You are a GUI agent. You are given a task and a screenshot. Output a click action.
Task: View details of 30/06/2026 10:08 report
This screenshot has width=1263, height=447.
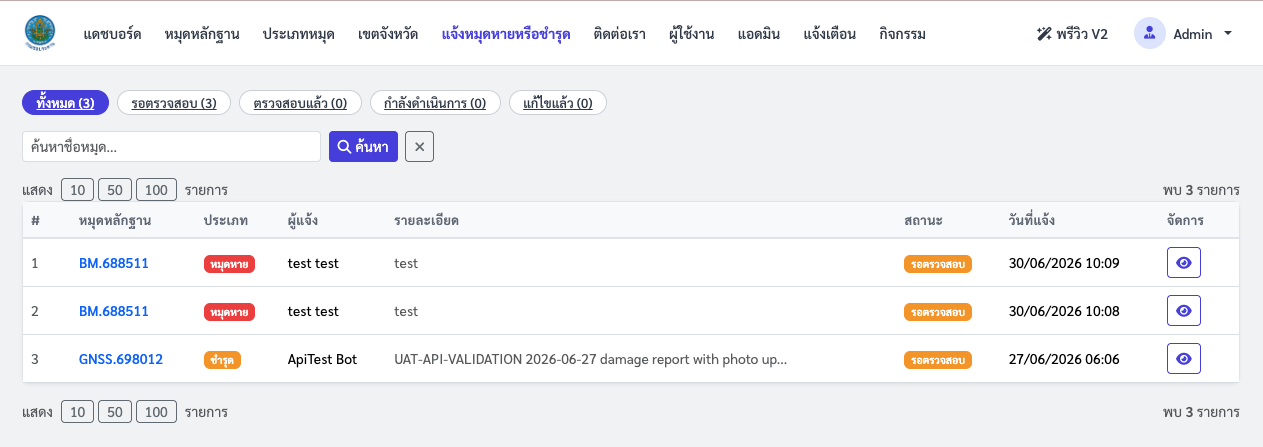click(x=1184, y=311)
